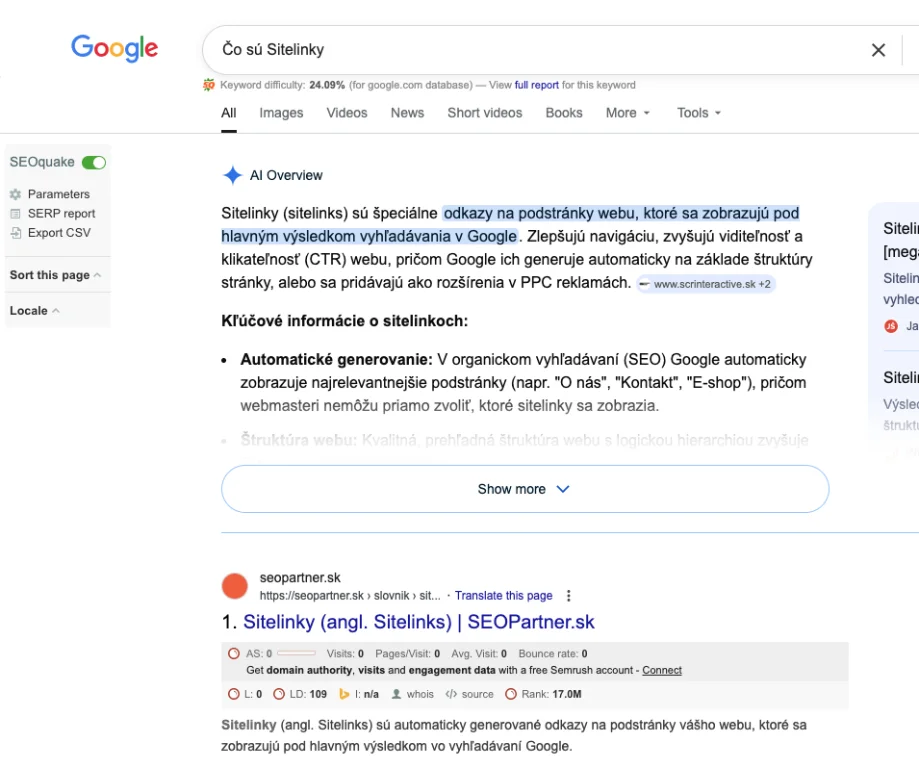919x768 pixels.
Task: Open the Tools dropdown
Action: 698,113
